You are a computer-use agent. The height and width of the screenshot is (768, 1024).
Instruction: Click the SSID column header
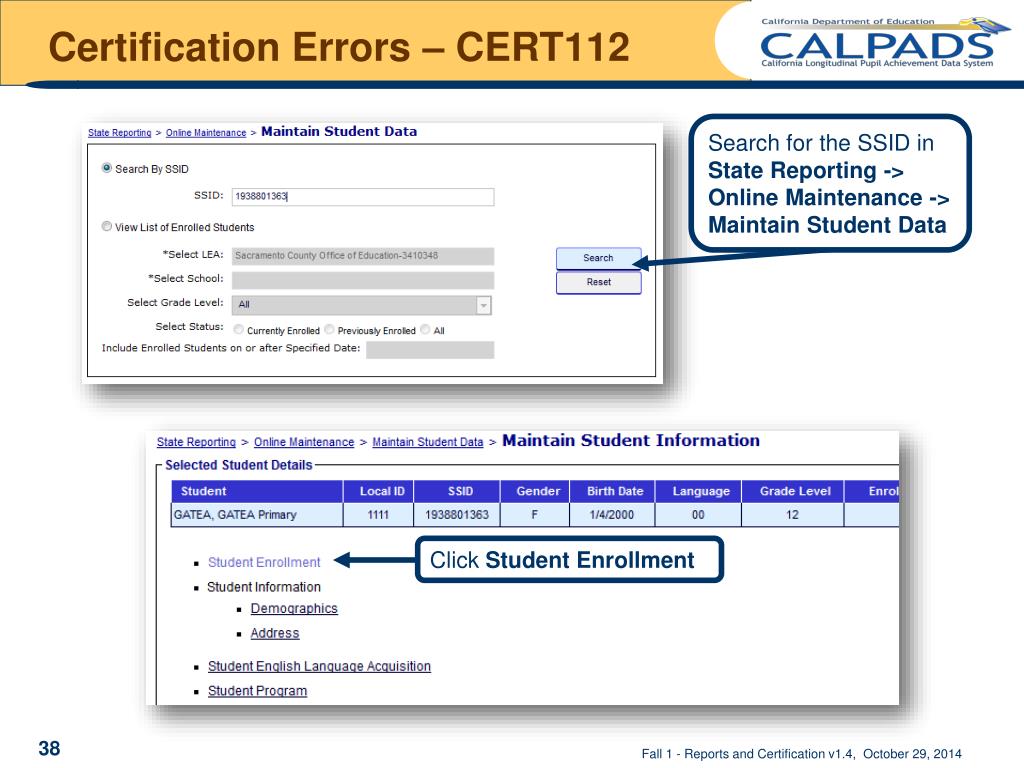click(x=456, y=491)
